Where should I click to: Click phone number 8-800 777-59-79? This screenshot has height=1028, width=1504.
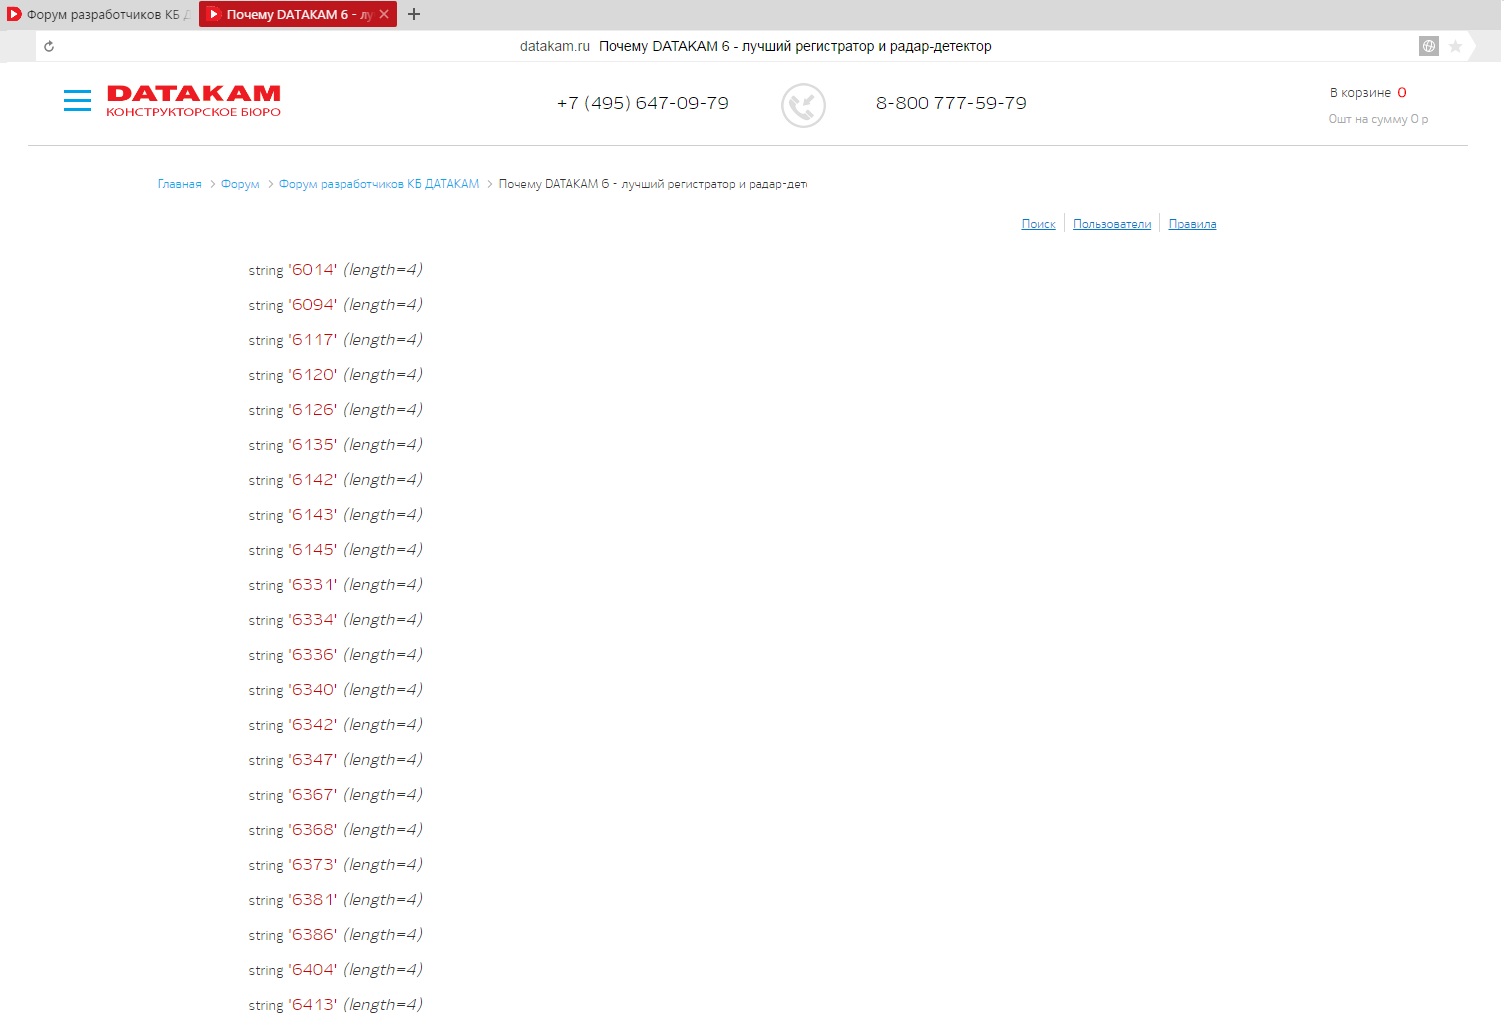(950, 103)
